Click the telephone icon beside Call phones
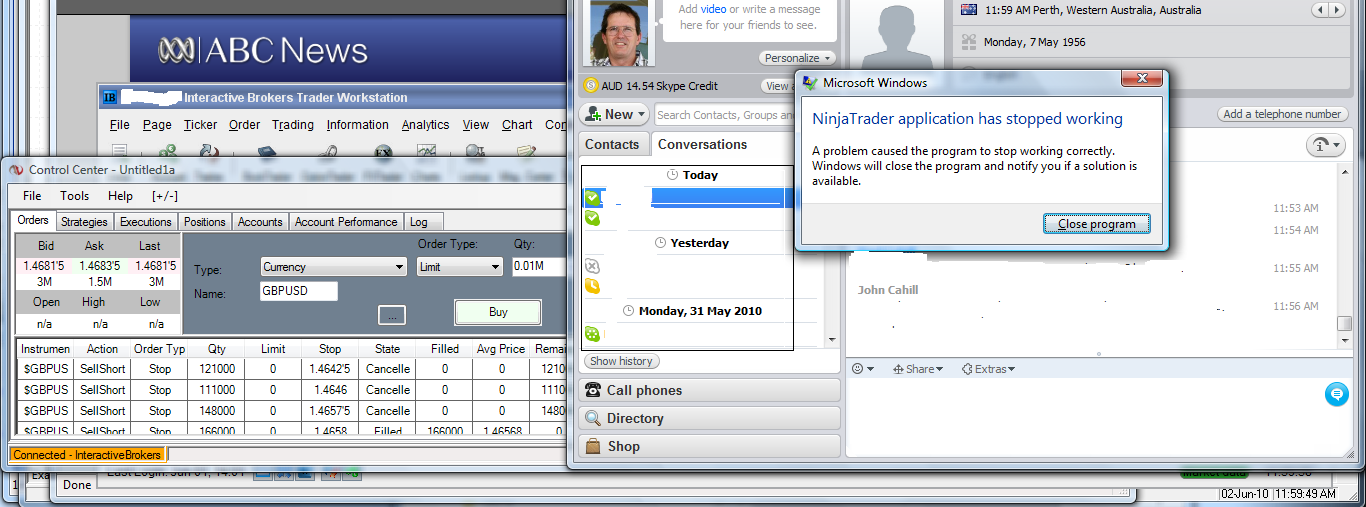 tap(593, 390)
